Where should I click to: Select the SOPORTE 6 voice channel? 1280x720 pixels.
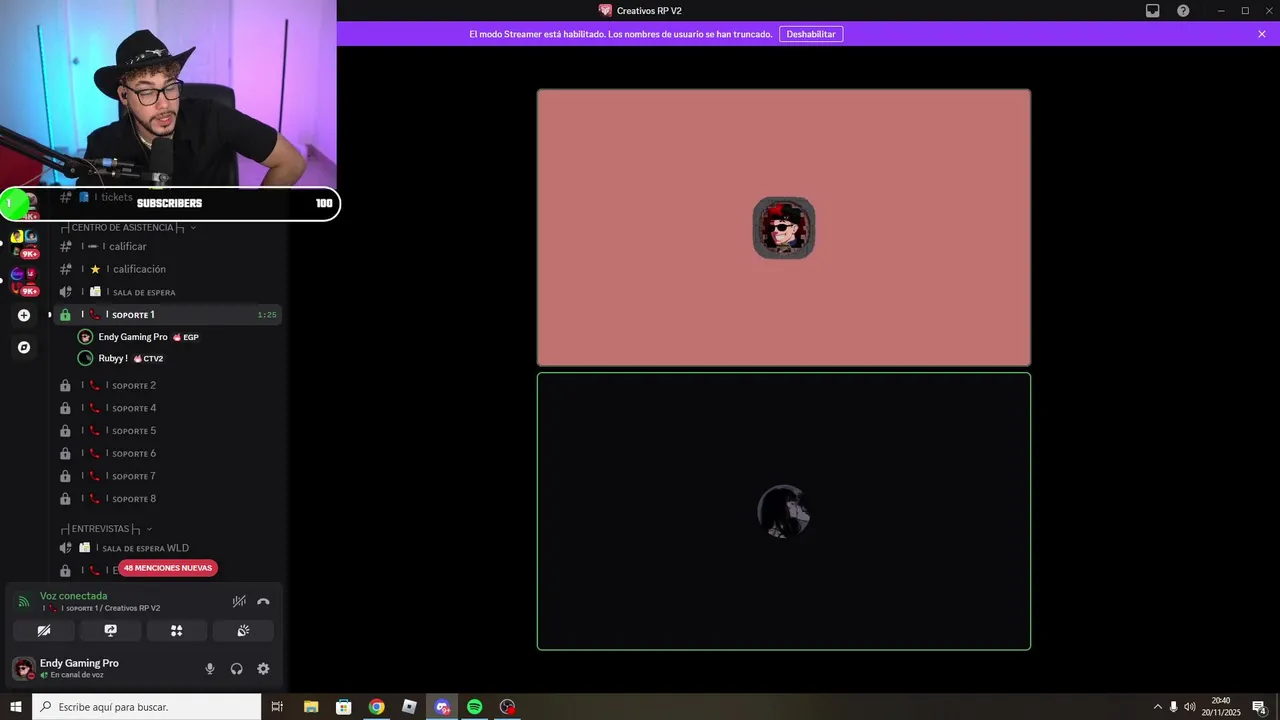point(167,454)
